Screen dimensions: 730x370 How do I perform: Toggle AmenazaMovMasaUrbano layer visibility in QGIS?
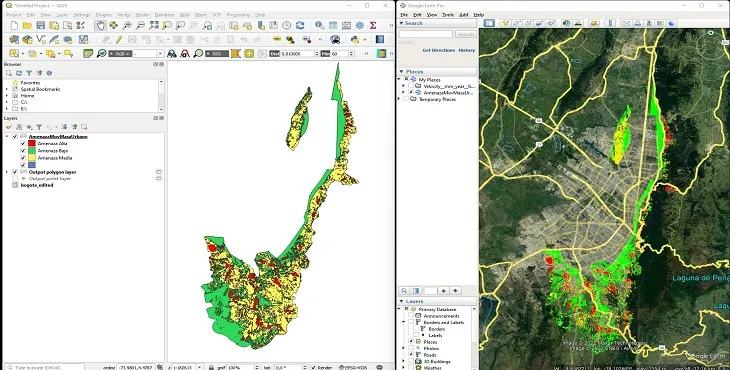coord(15,137)
